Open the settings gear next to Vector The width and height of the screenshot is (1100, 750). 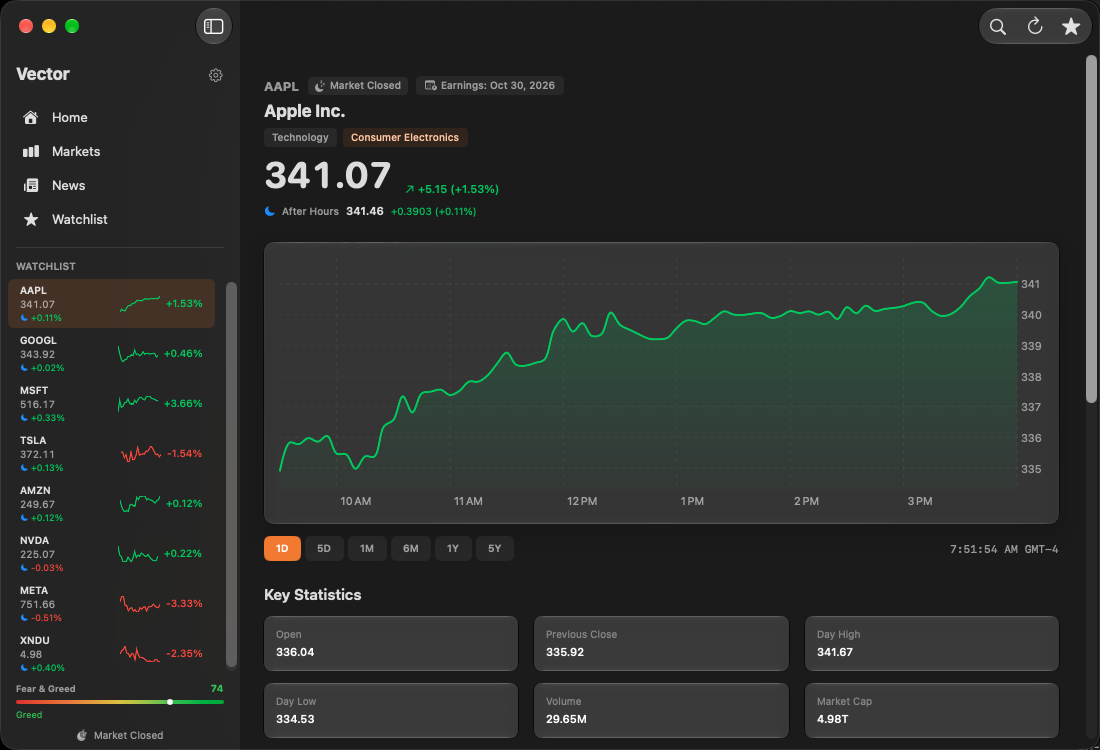tap(215, 75)
